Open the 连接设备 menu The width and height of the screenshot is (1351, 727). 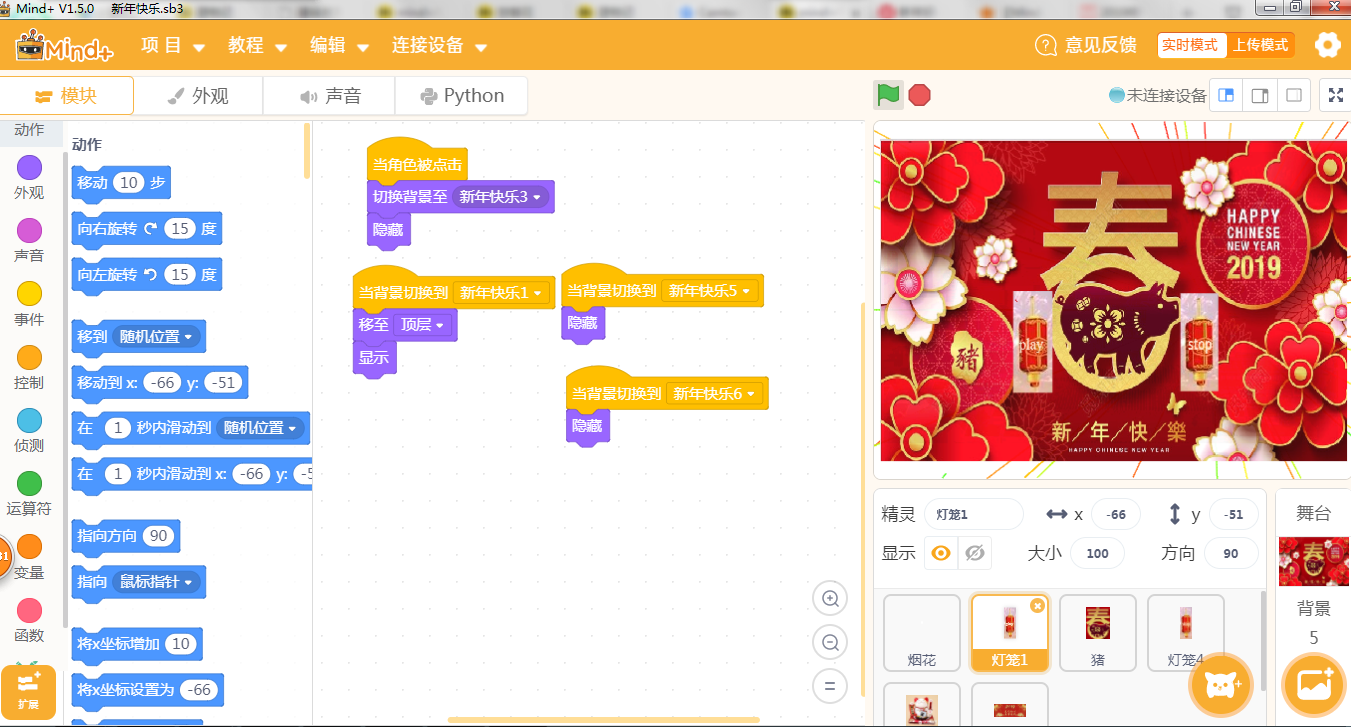(x=439, y=46)
